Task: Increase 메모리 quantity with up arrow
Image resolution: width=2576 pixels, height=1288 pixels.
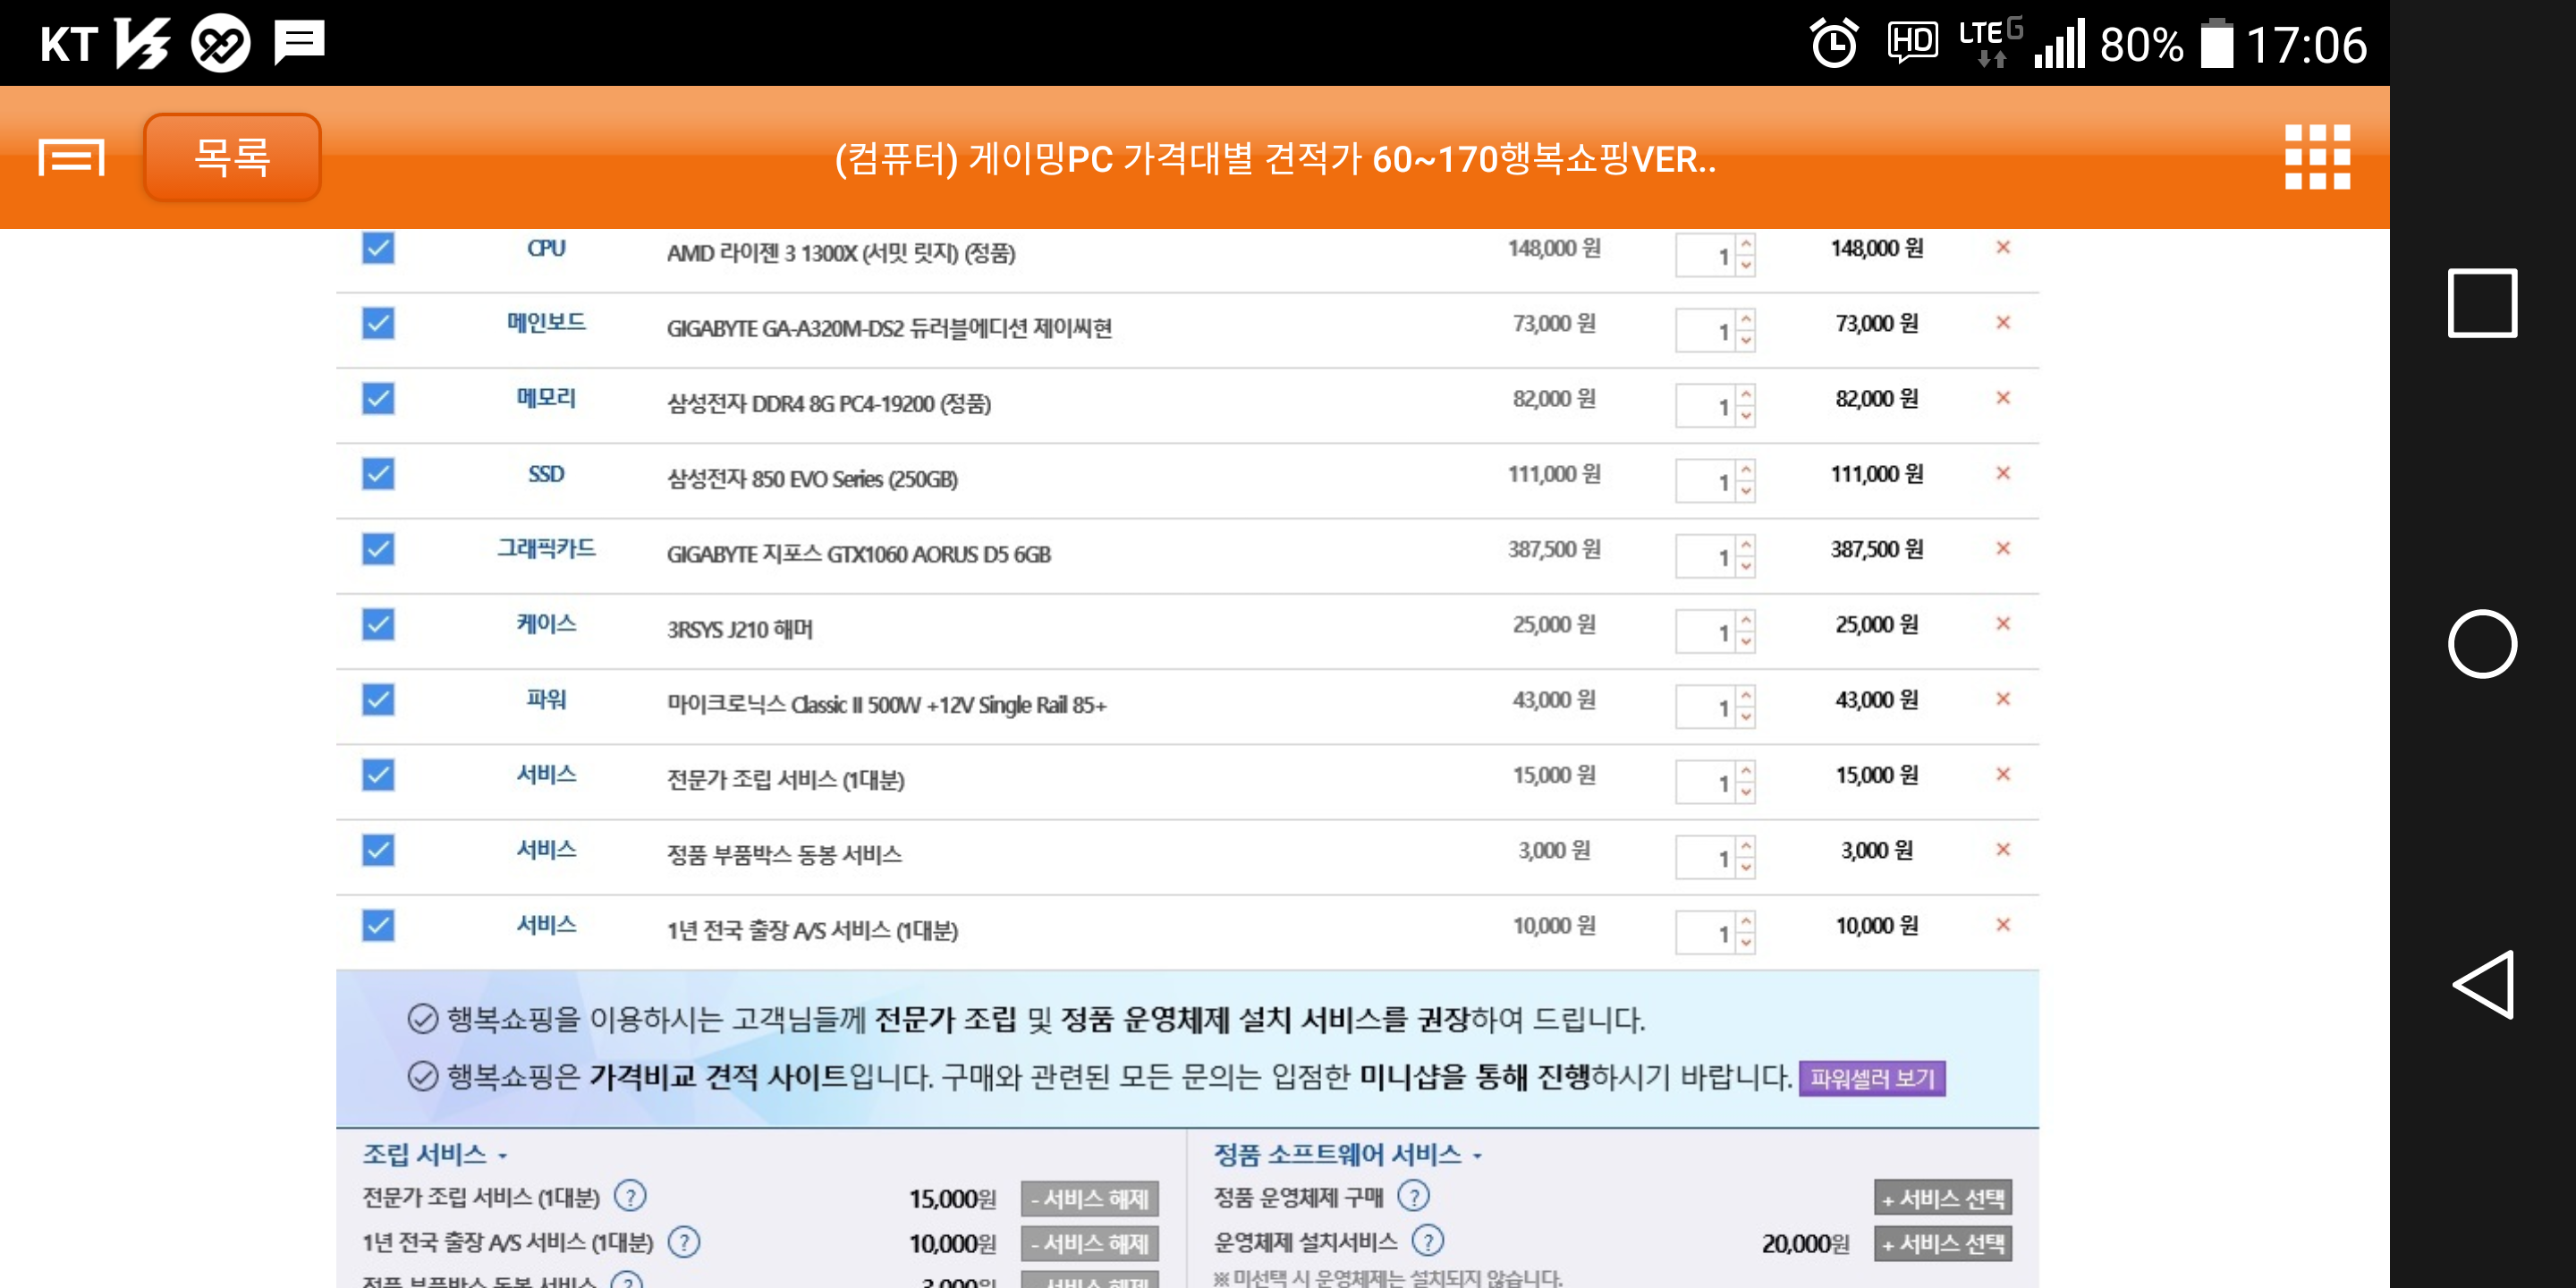Action: (1746, 394)
